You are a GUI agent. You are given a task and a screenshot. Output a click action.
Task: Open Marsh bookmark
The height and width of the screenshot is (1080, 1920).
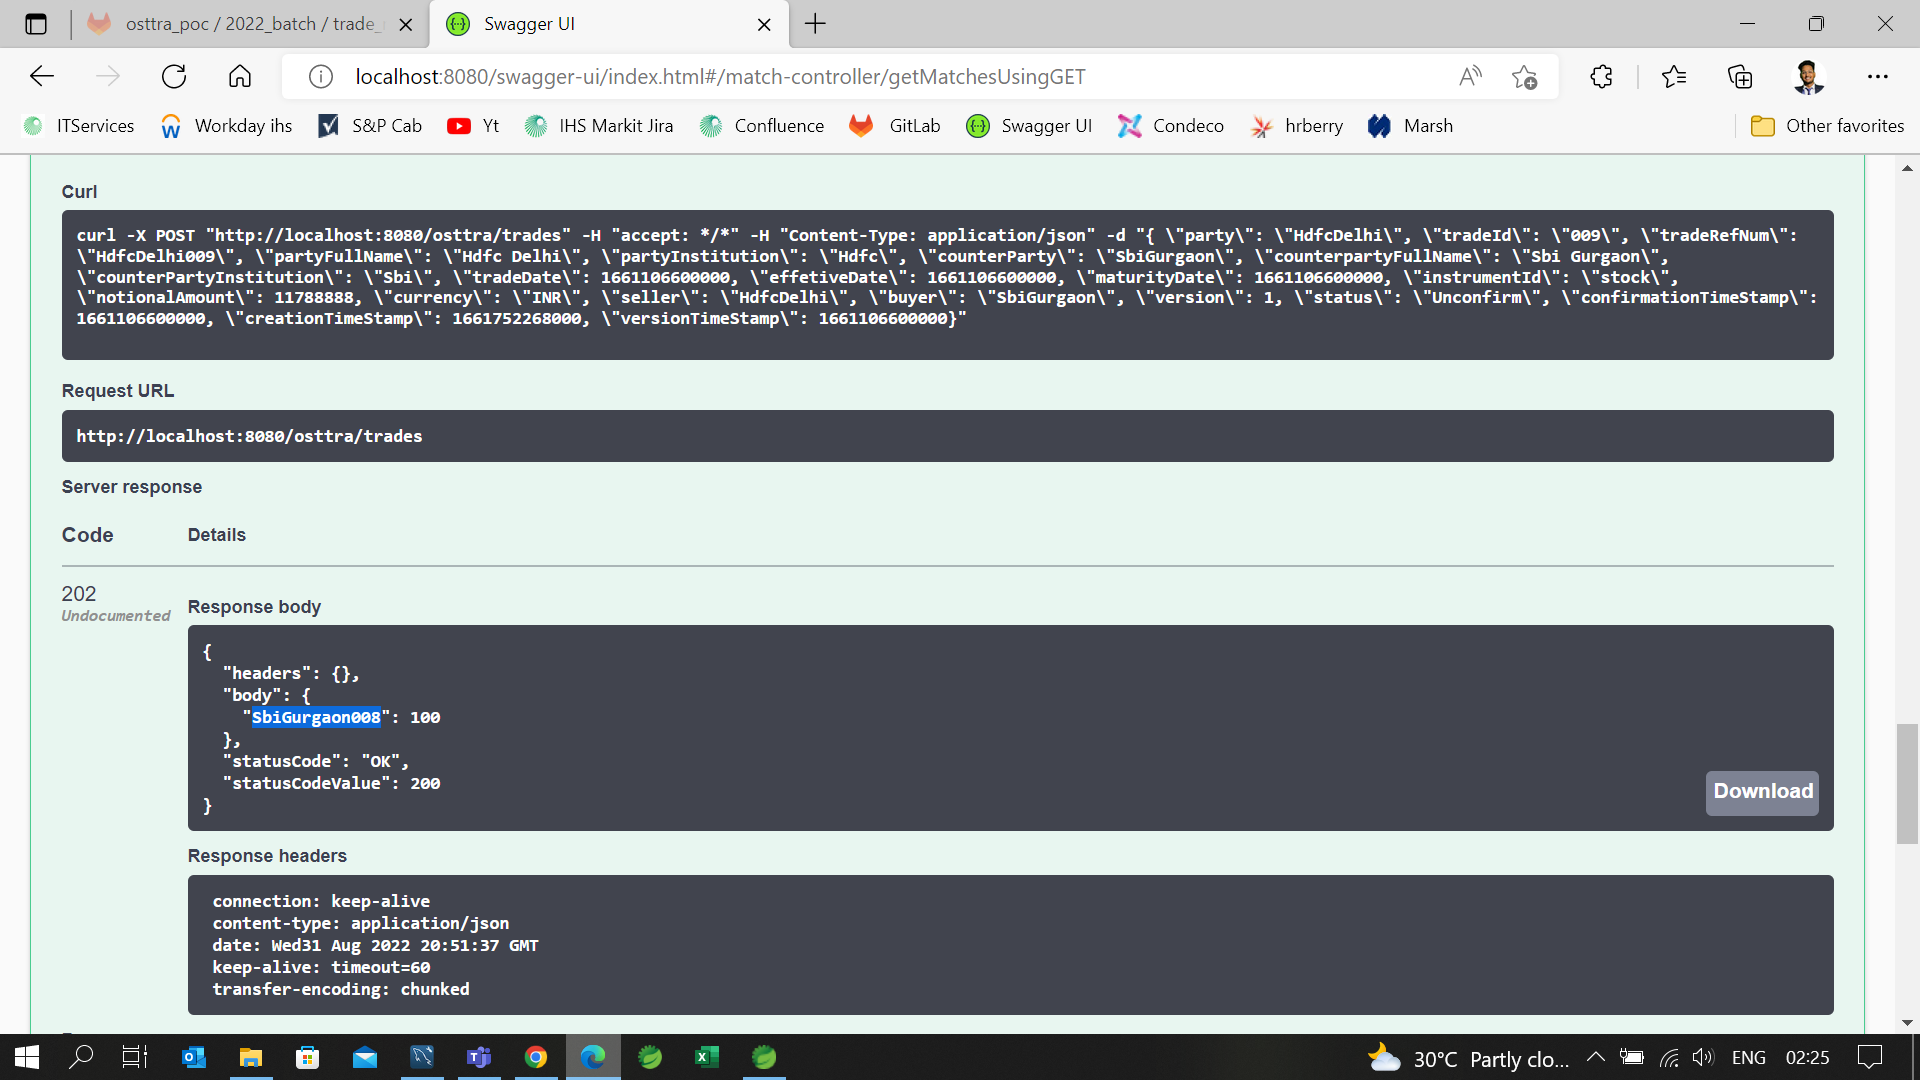1410,126
